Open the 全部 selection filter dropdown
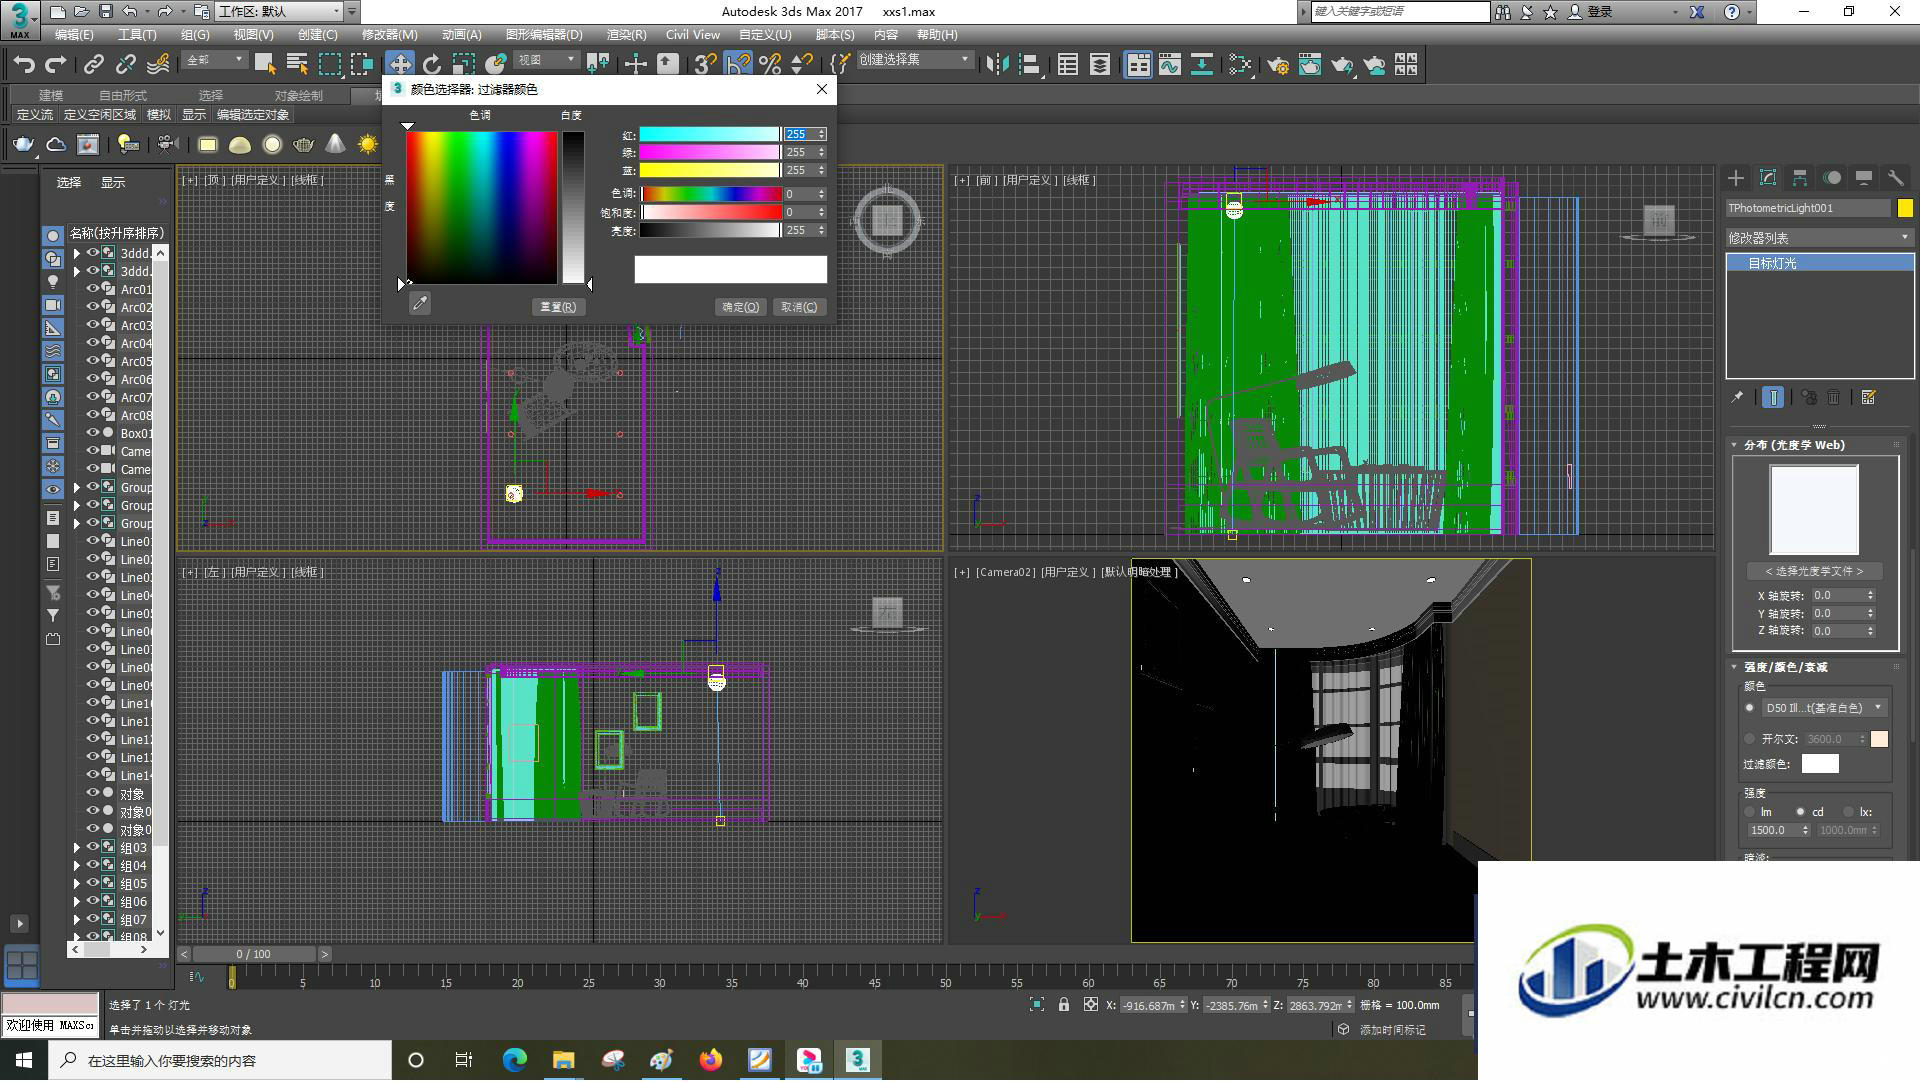The image size is (1920, 1082). pos(215,61)
